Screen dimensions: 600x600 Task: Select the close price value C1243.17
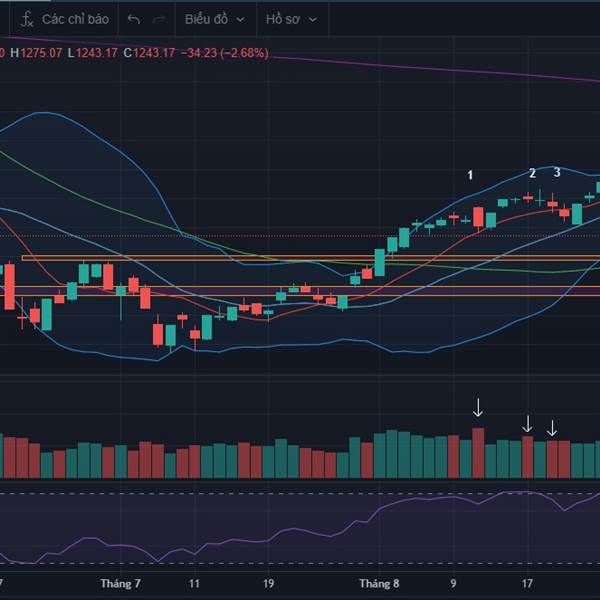coord(149,53)
